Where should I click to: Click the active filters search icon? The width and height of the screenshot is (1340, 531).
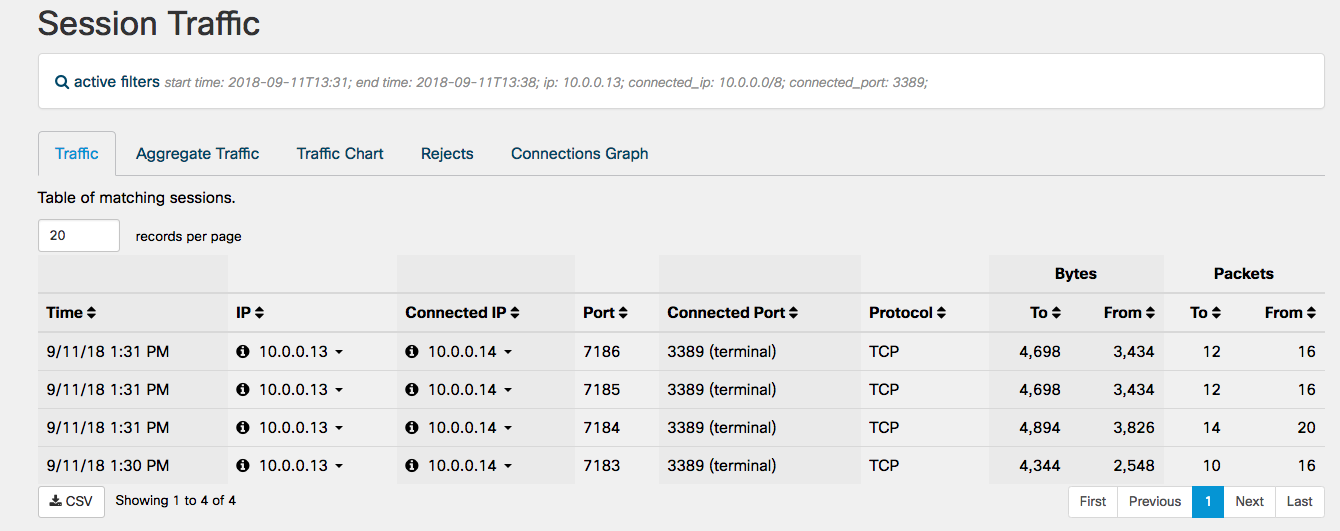(61, 82)
